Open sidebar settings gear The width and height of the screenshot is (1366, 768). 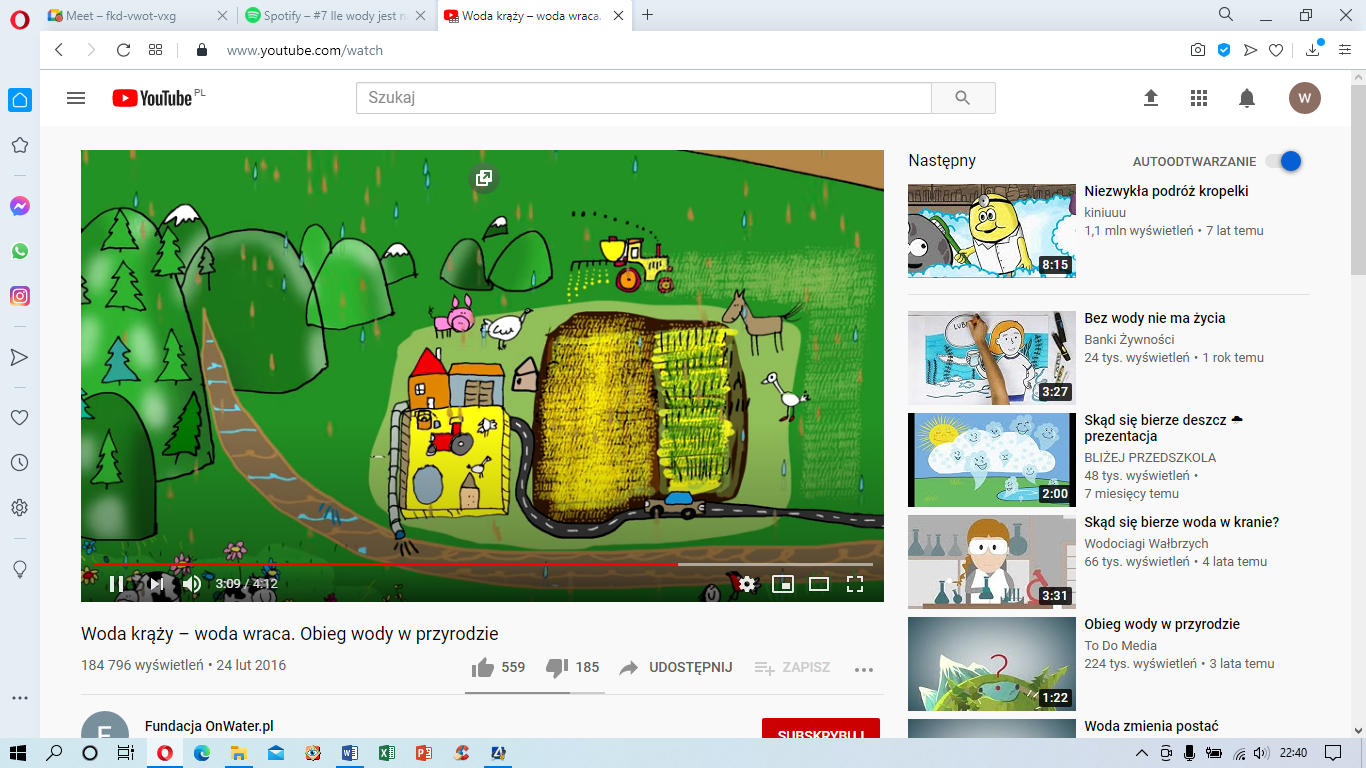19,508
